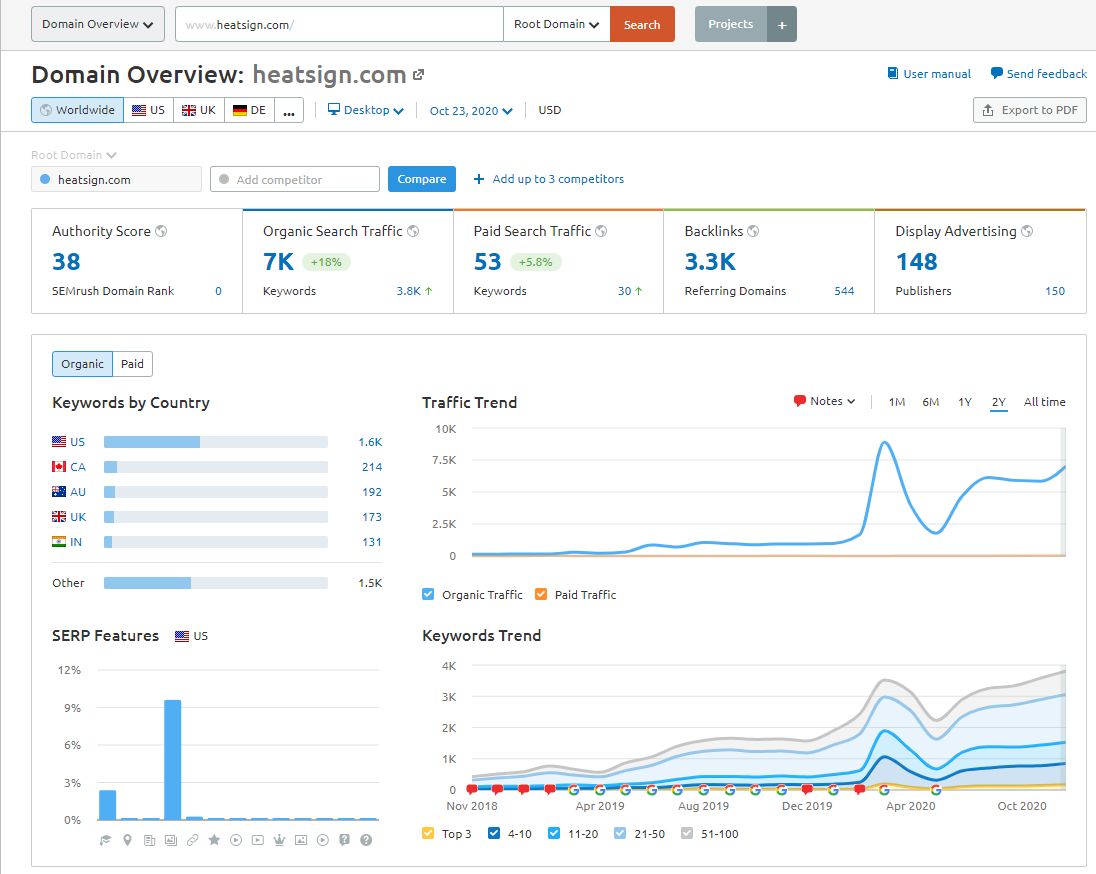Click the Send feedback speech bubble icon
Screen dimensions: 1096x874
(x=997, y=73)
